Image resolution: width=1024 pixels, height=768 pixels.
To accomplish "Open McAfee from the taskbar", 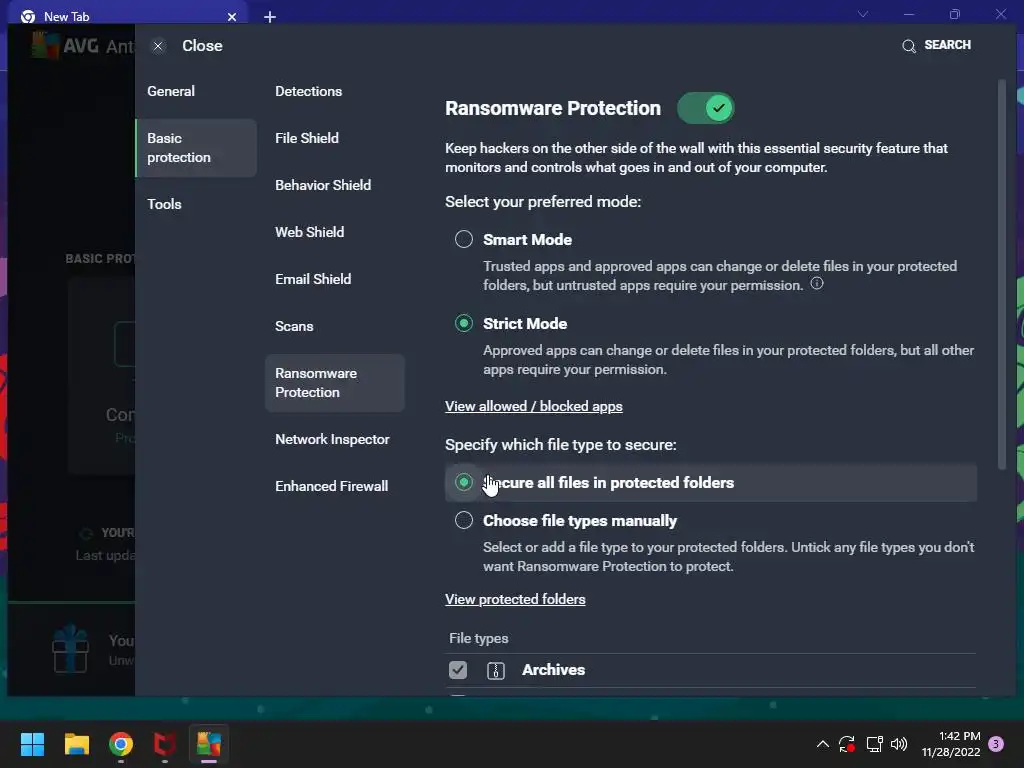I will (x=165, y=744).
